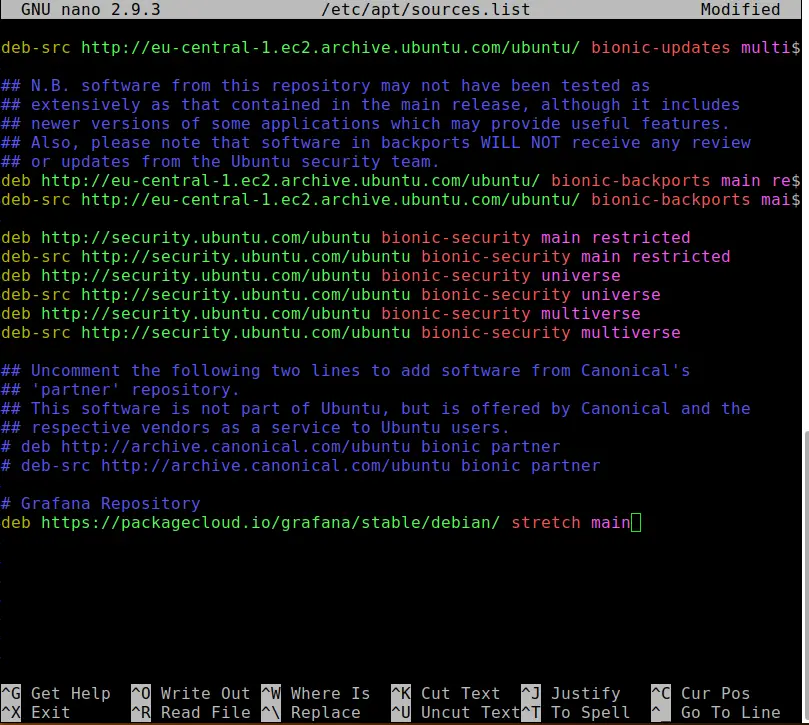Click the Where Is shortcut label
The width and height of the screenshot is (809, 725).
point(330,693)
